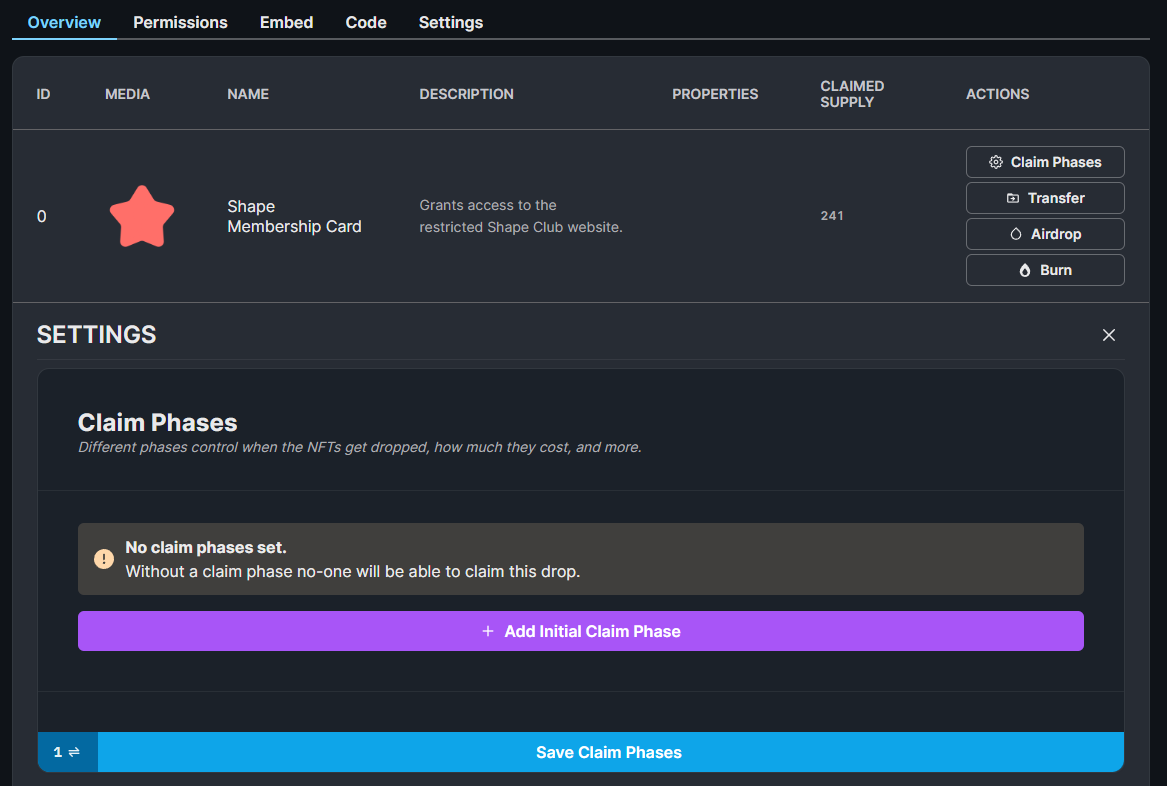Click the flame icon on the Burn button
This screenshot has height=786, width=1167.
(1024, 269)
